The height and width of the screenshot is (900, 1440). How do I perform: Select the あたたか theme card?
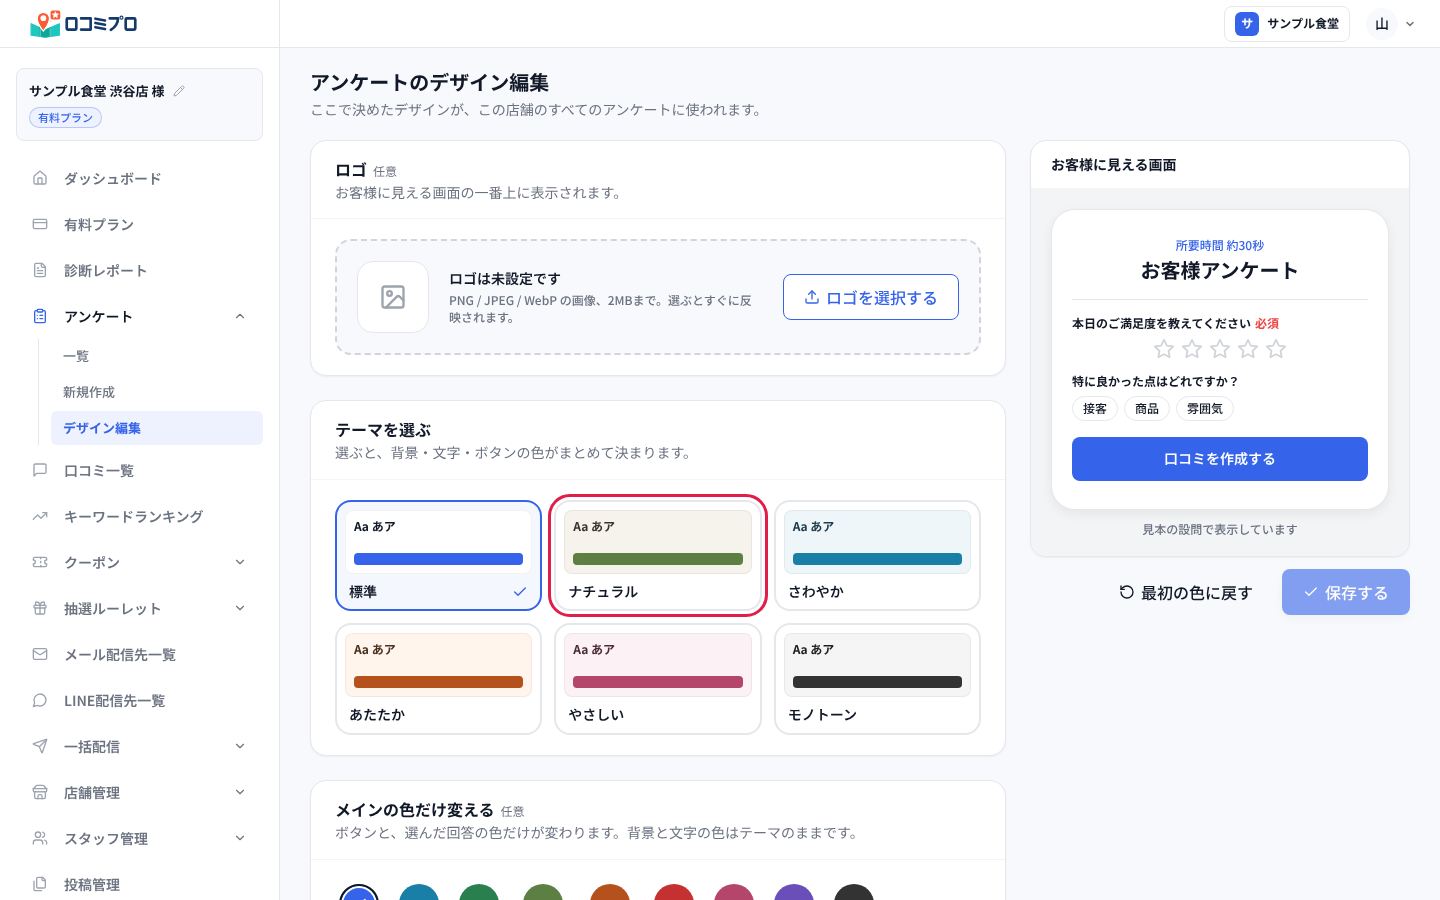click(438, 679)
